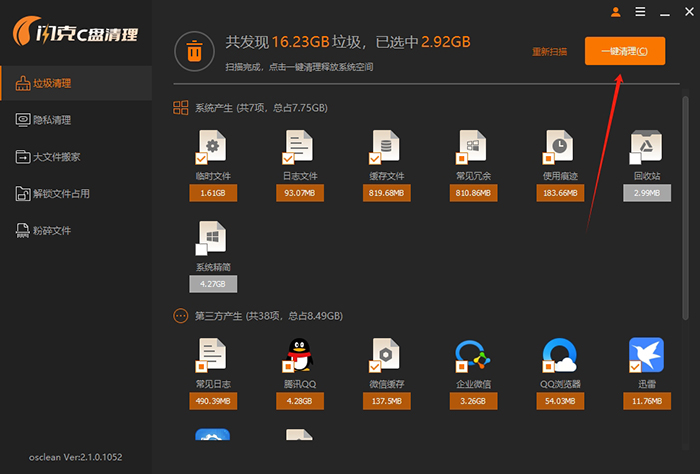The width and height of the screenshot is (700, 474).
Task: Click the 一键清理(C) button
Action: pos(625,51)
